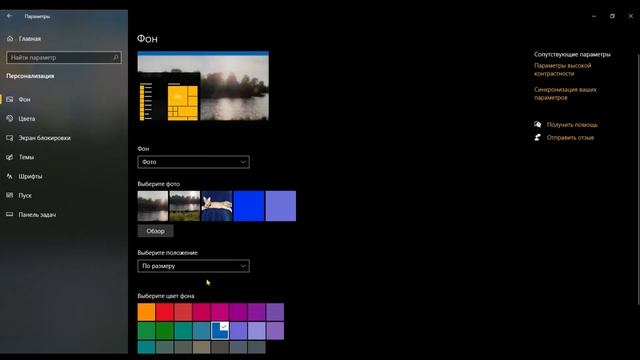Image resolution: width=640 pixels, height=360 pixels.
Task: Click the Получить помощь chat bubble icon
Action: point(538,124)
